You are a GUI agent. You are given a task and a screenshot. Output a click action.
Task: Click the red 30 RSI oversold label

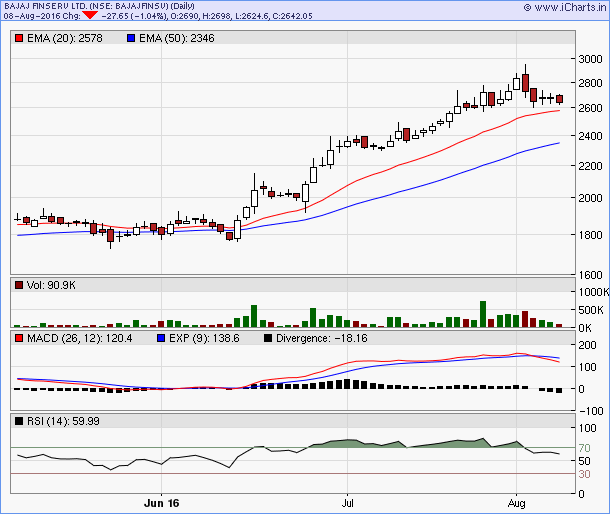584,474
